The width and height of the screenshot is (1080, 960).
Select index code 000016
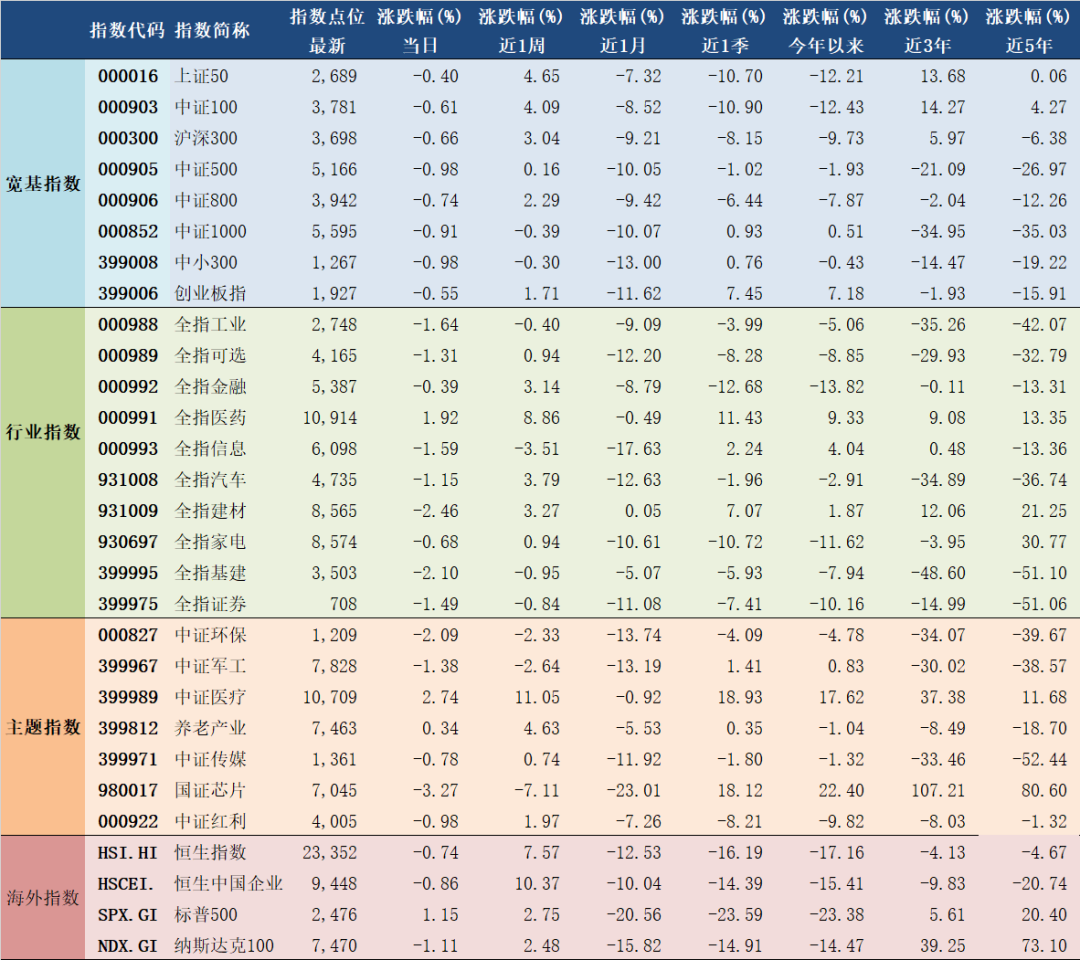pyautogui.click(x=128, y=76)
